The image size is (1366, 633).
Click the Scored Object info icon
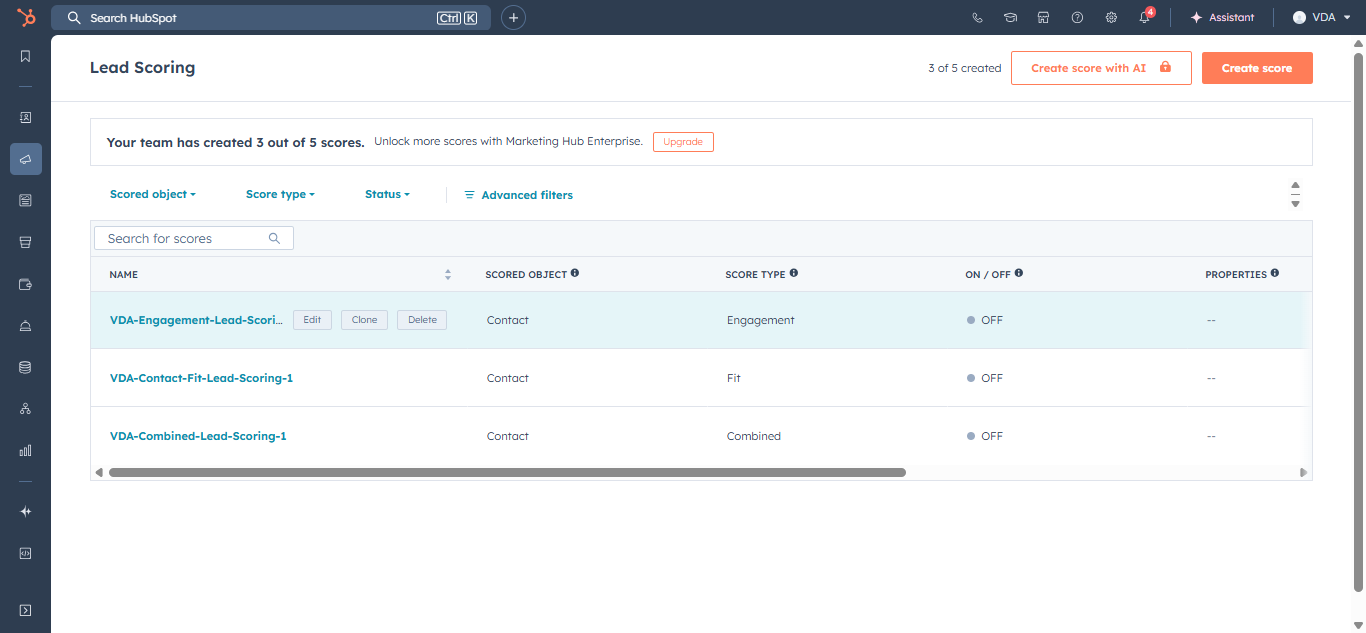(x=575, y=273)
